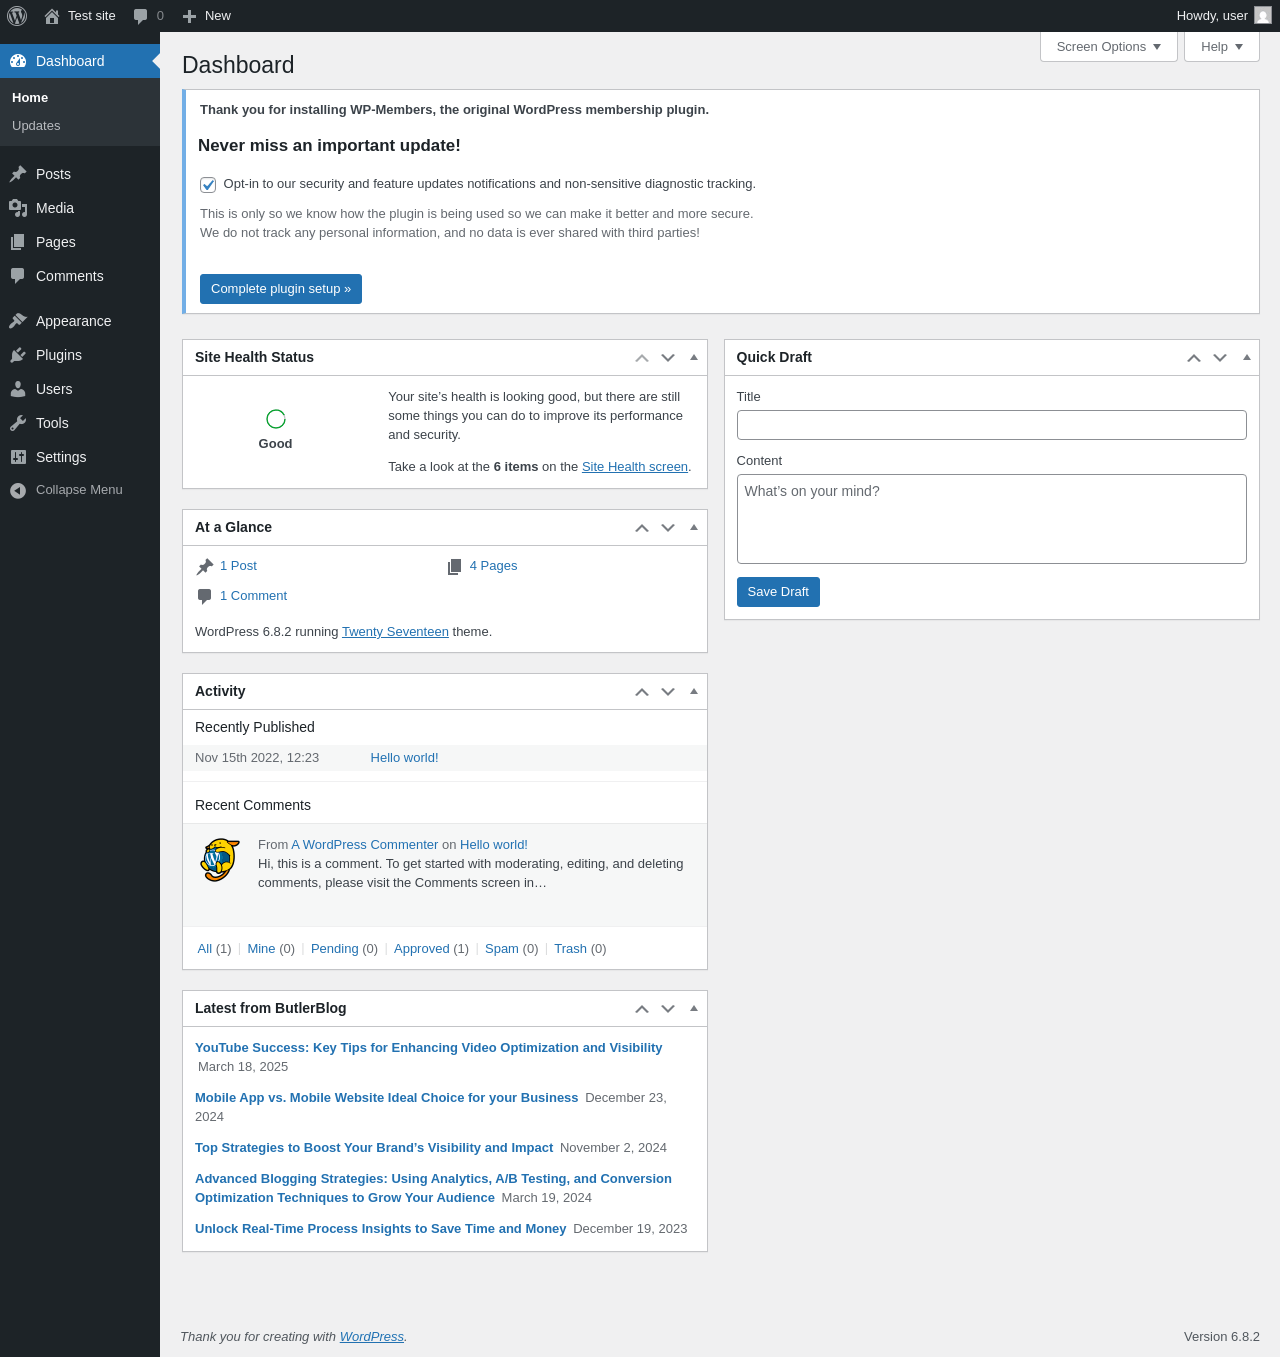Image resolution: width=1280 pixels, height=1357 pixels.
Task: Open the Howdy, user account menu
Action: 1224,16
